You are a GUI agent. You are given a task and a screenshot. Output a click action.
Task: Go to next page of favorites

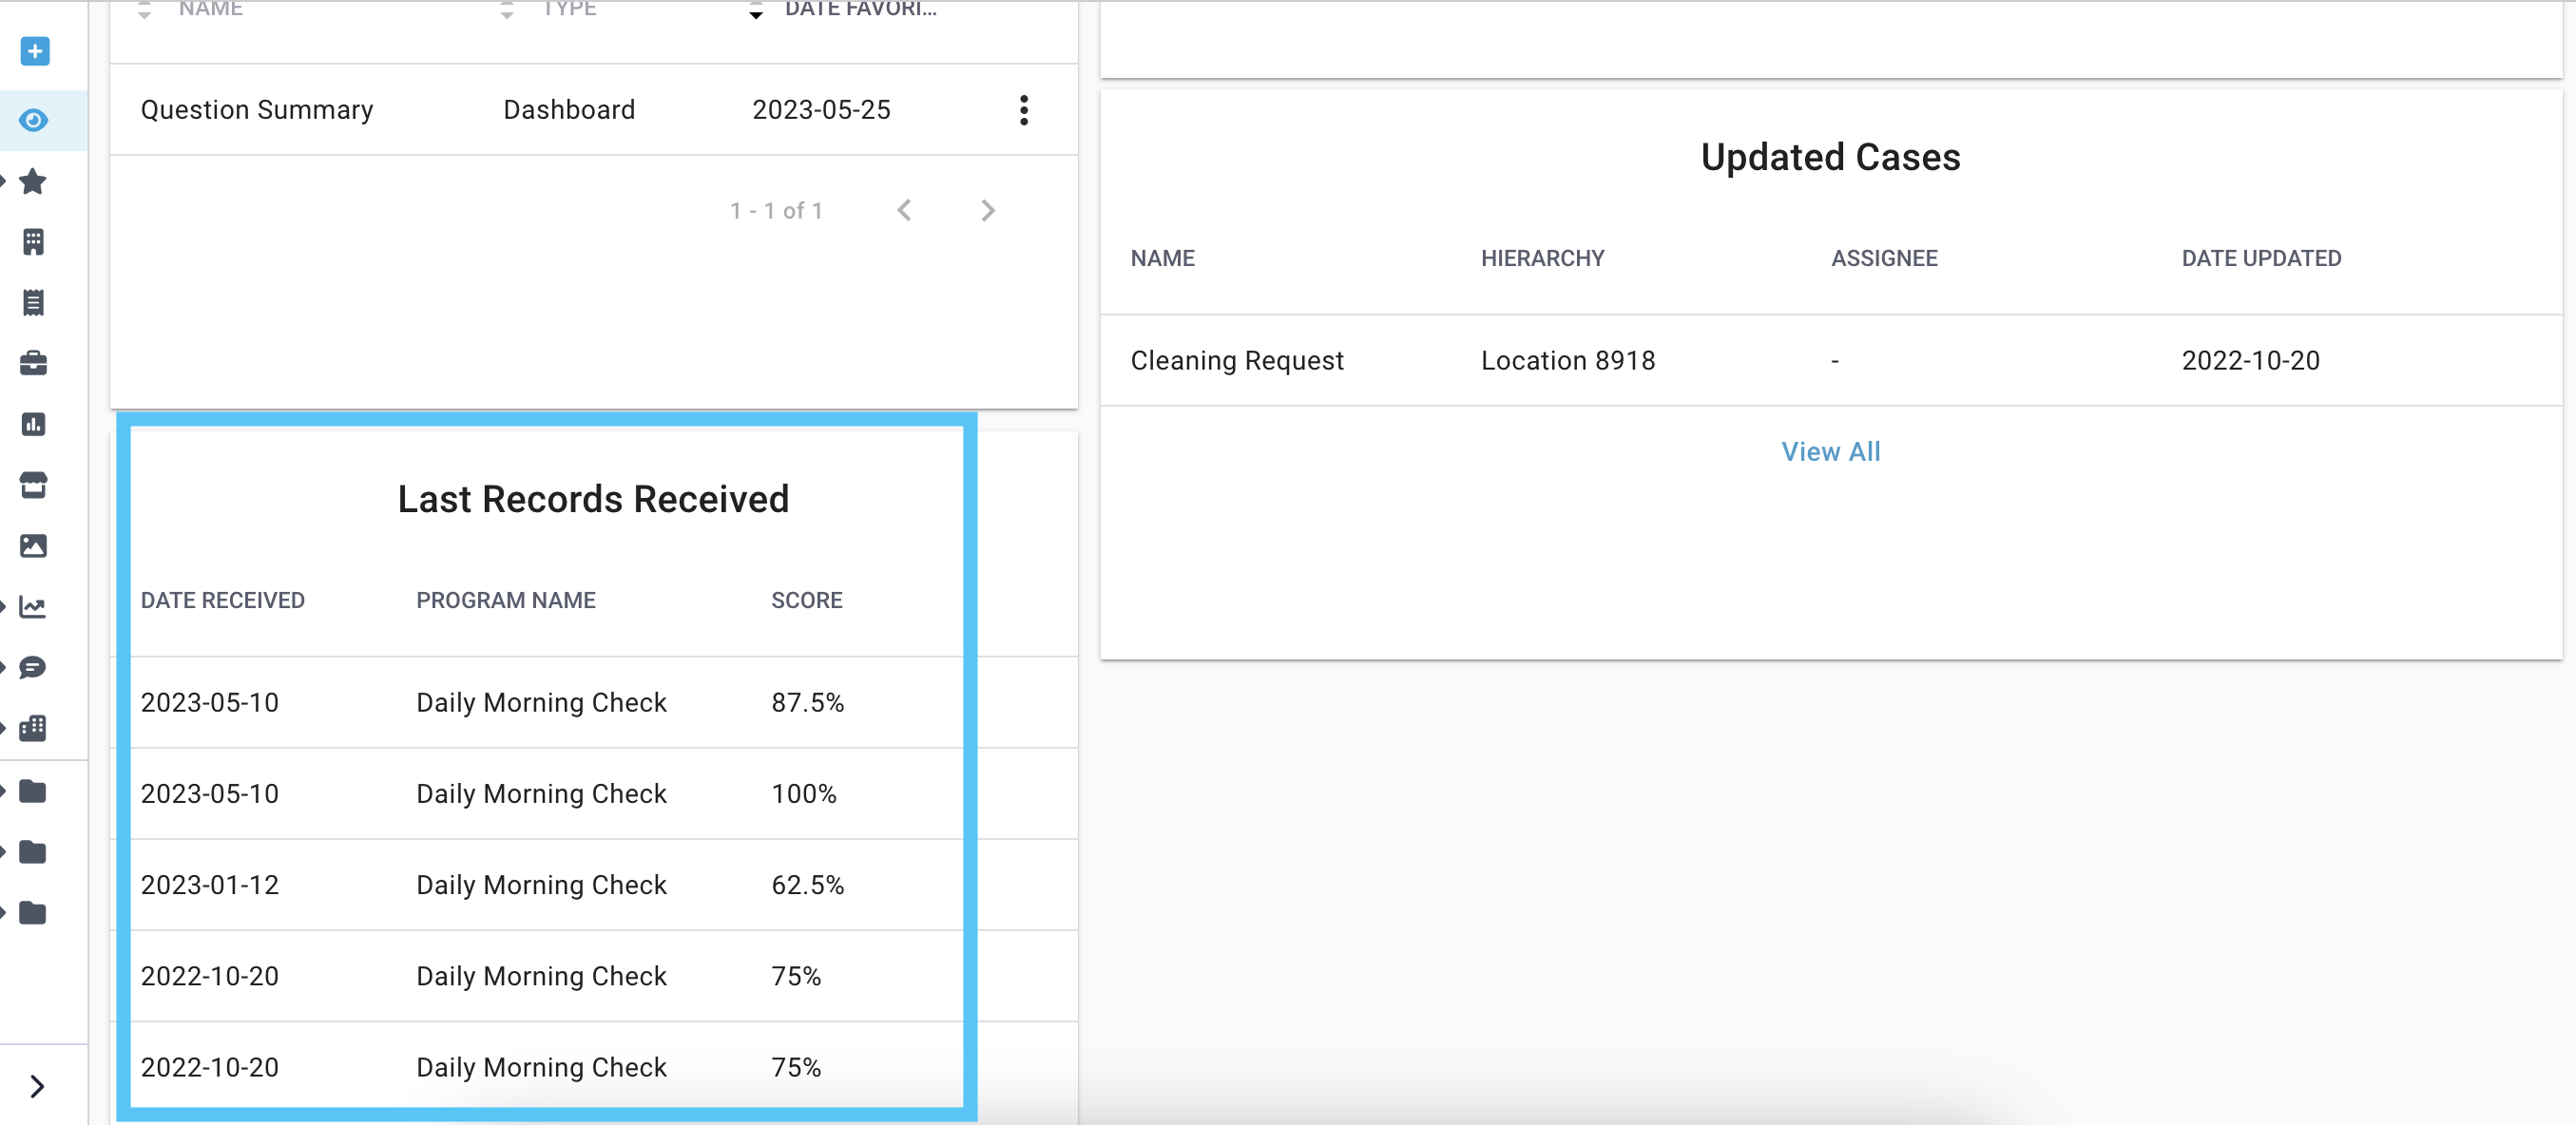tap(988, 210)
